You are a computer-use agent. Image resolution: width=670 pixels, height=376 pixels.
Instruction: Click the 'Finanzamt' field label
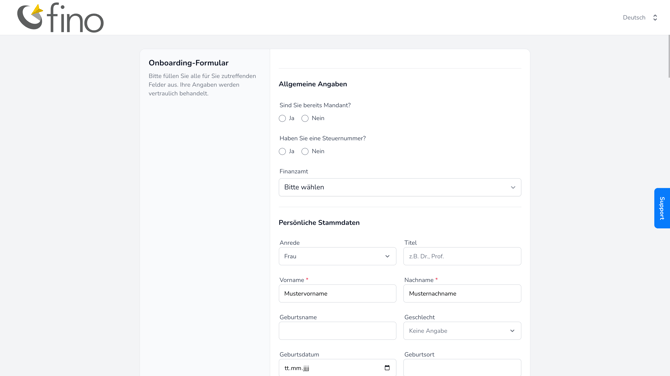coord(294,171)
